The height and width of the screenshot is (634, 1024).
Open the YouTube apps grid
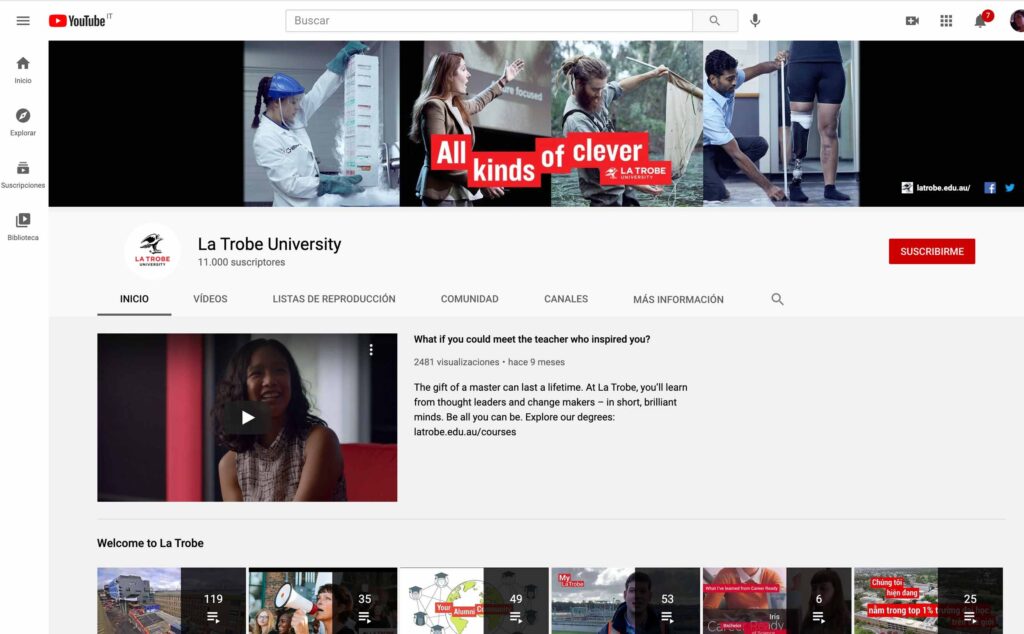(x=946, y=21)
